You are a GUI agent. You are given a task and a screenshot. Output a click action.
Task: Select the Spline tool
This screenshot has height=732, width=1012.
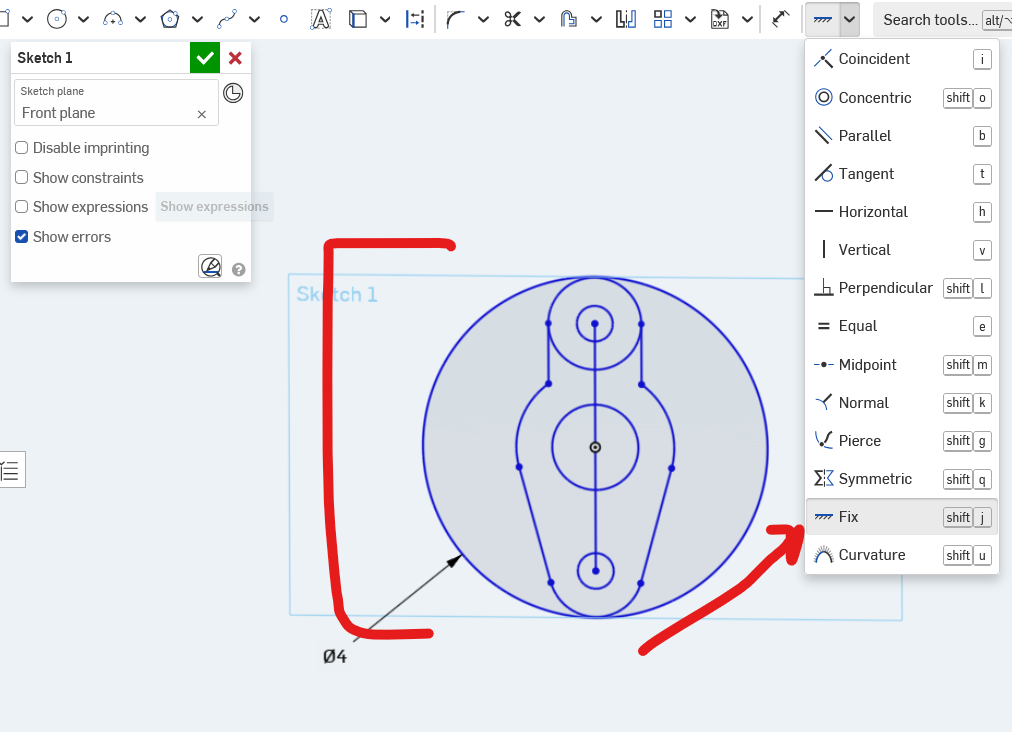[227, 19]
